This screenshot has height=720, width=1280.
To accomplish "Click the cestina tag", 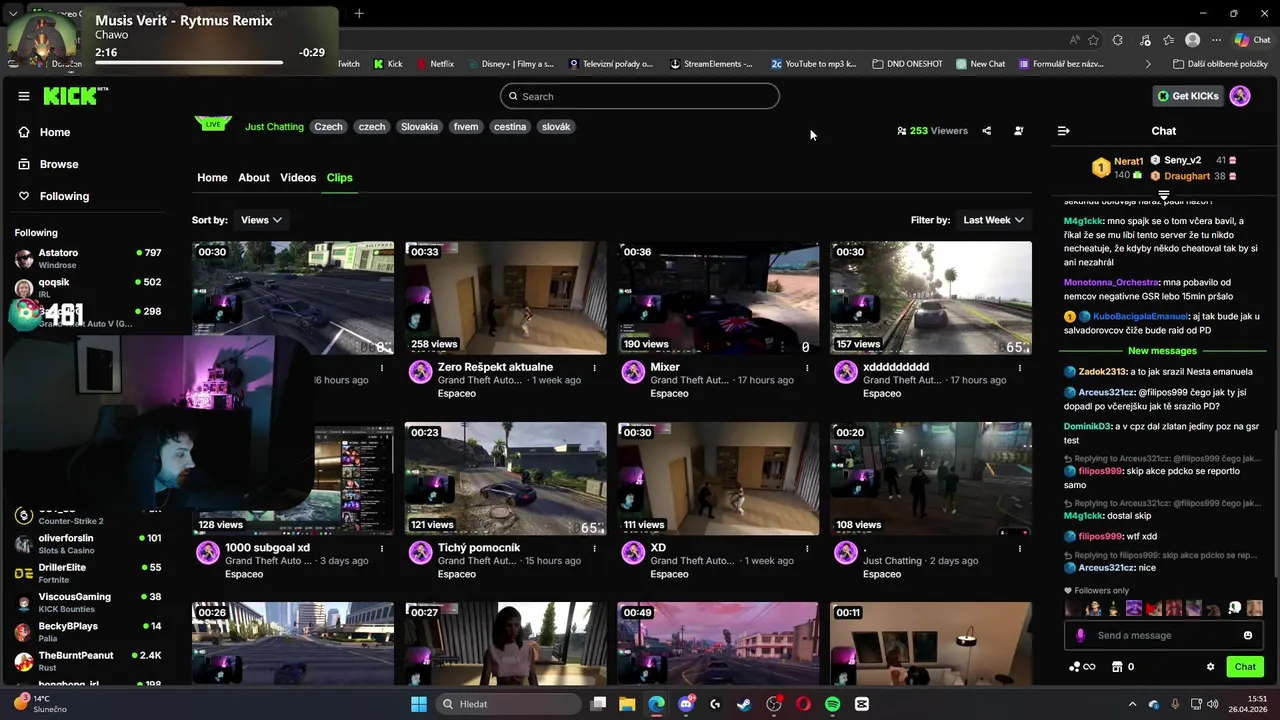I will pos(510,127).
